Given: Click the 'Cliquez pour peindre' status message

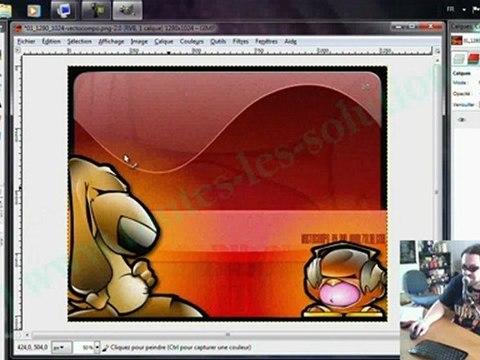Looking at the screenshot, I should click(x=181, y=348).
